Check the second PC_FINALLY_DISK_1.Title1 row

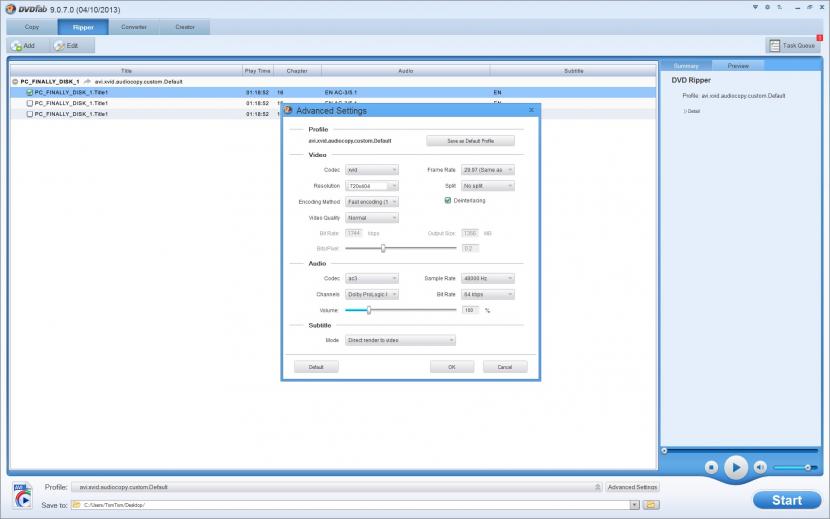(30, 103)
